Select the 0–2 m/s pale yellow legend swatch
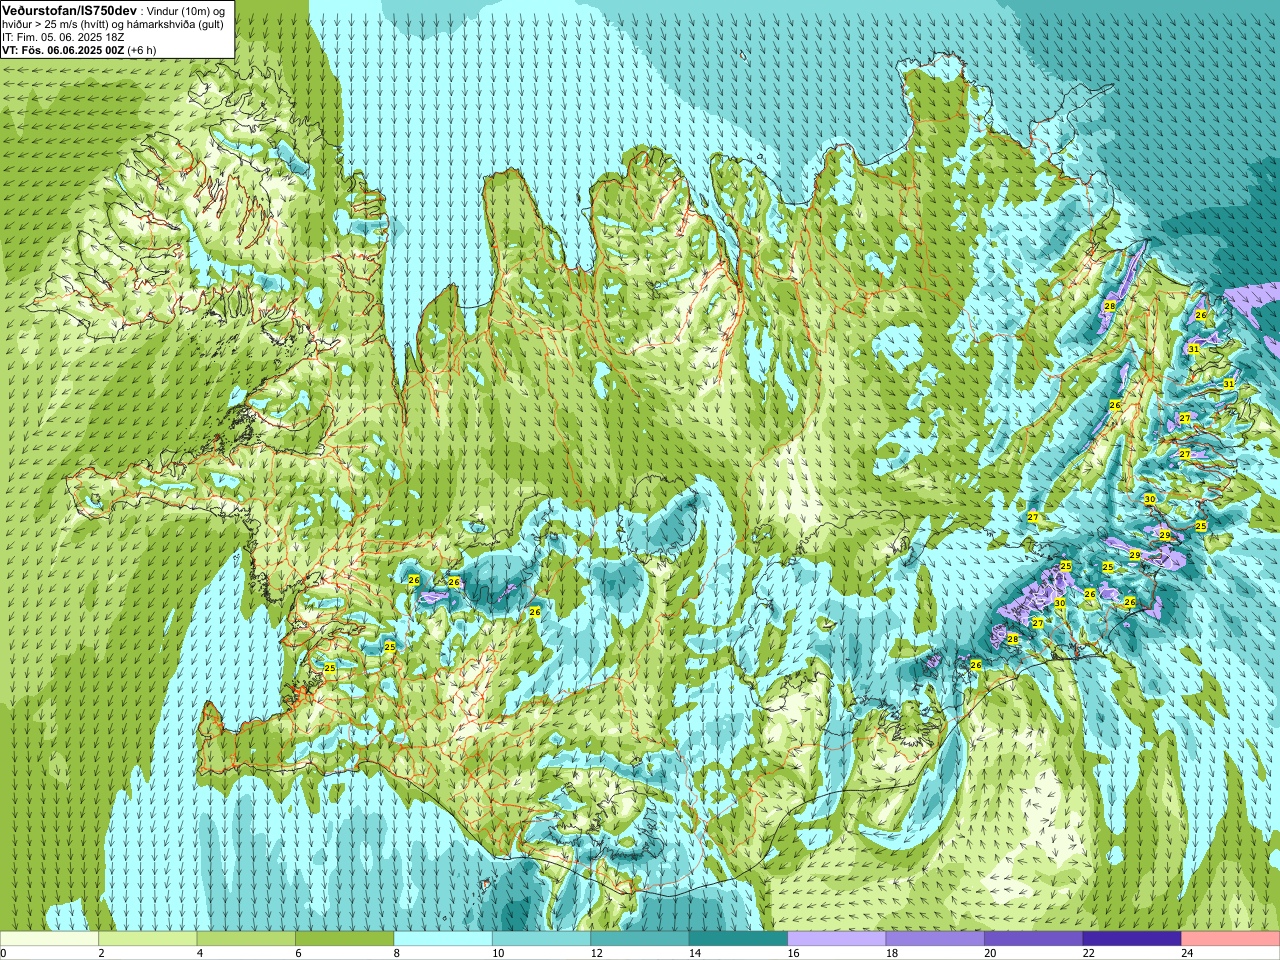This screenshot has height=960, width=1280. pos(49,939)
